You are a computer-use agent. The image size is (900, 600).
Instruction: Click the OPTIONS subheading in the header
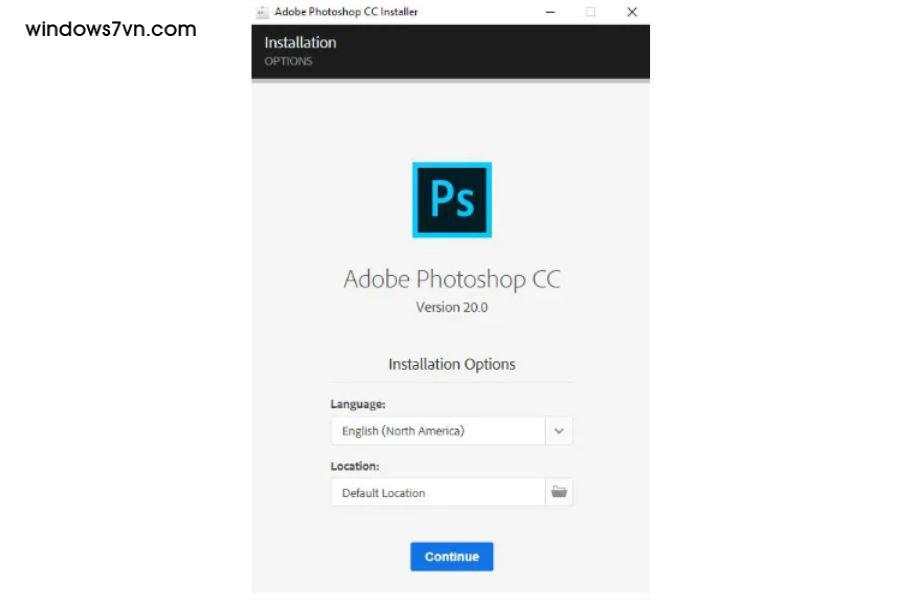(288, 61)
